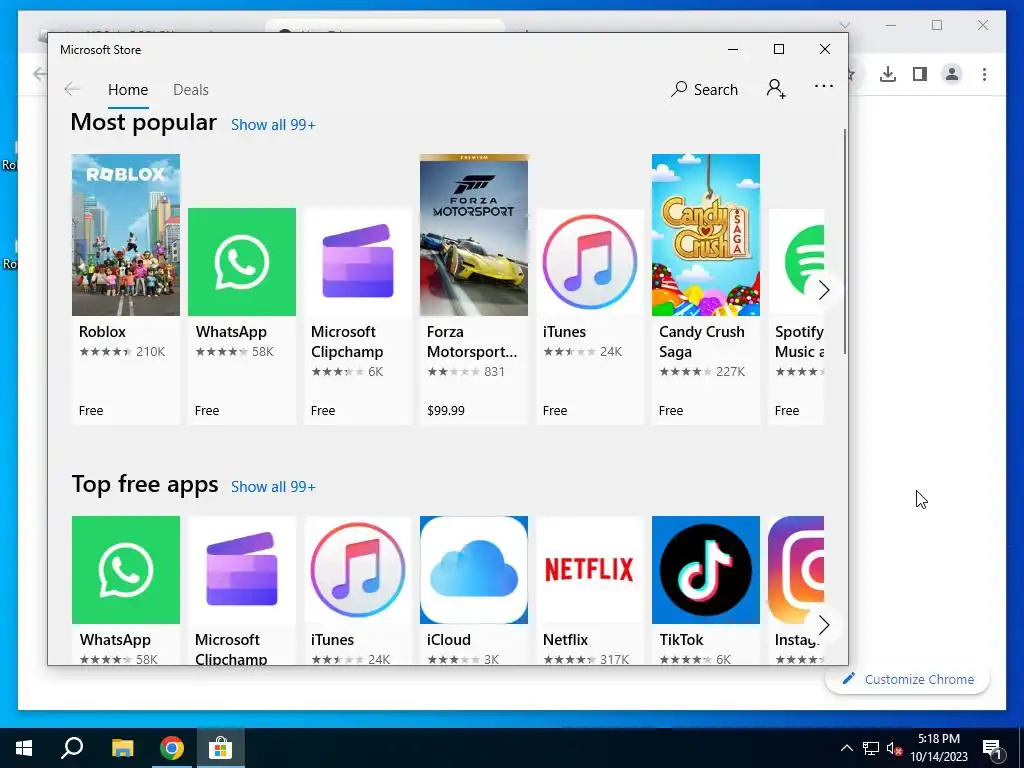Open the notification center icon
This screenshot has height=768, width=1024.
tap(993, 748)
